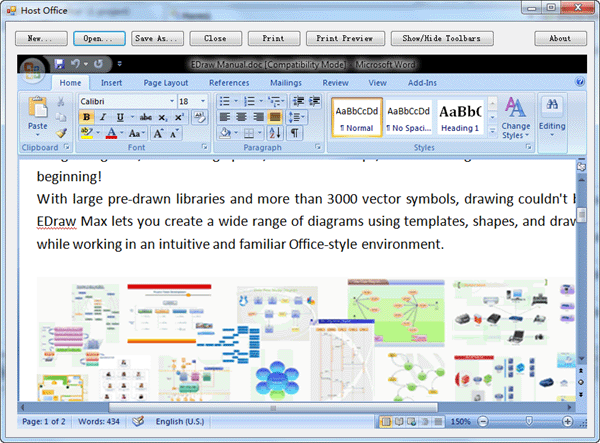
Task: Click the Redo icon in quick access toolbar
Action: [98, 64]
